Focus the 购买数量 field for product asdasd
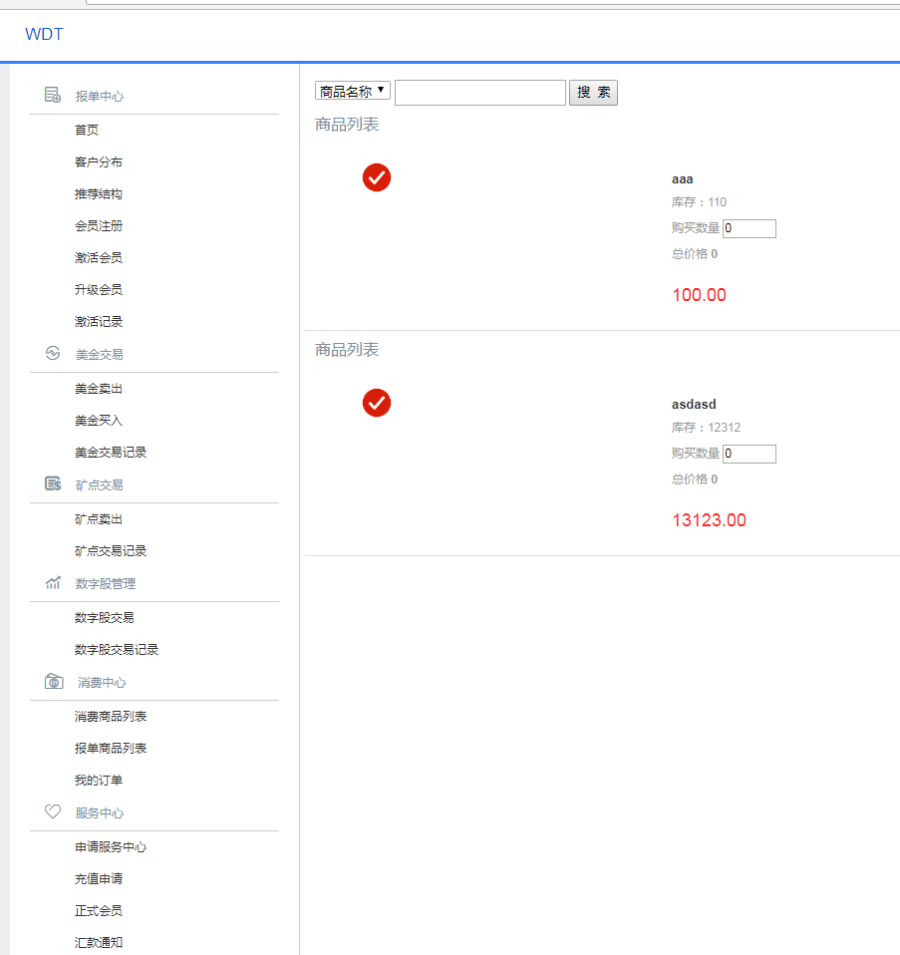The height and width of the screenshot is (955, 900). 749,454
